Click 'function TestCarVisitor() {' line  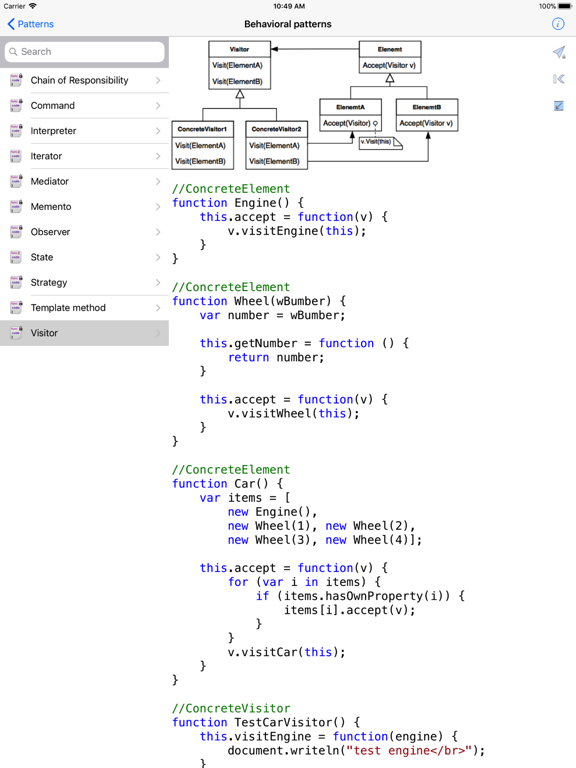pos(266,722)
